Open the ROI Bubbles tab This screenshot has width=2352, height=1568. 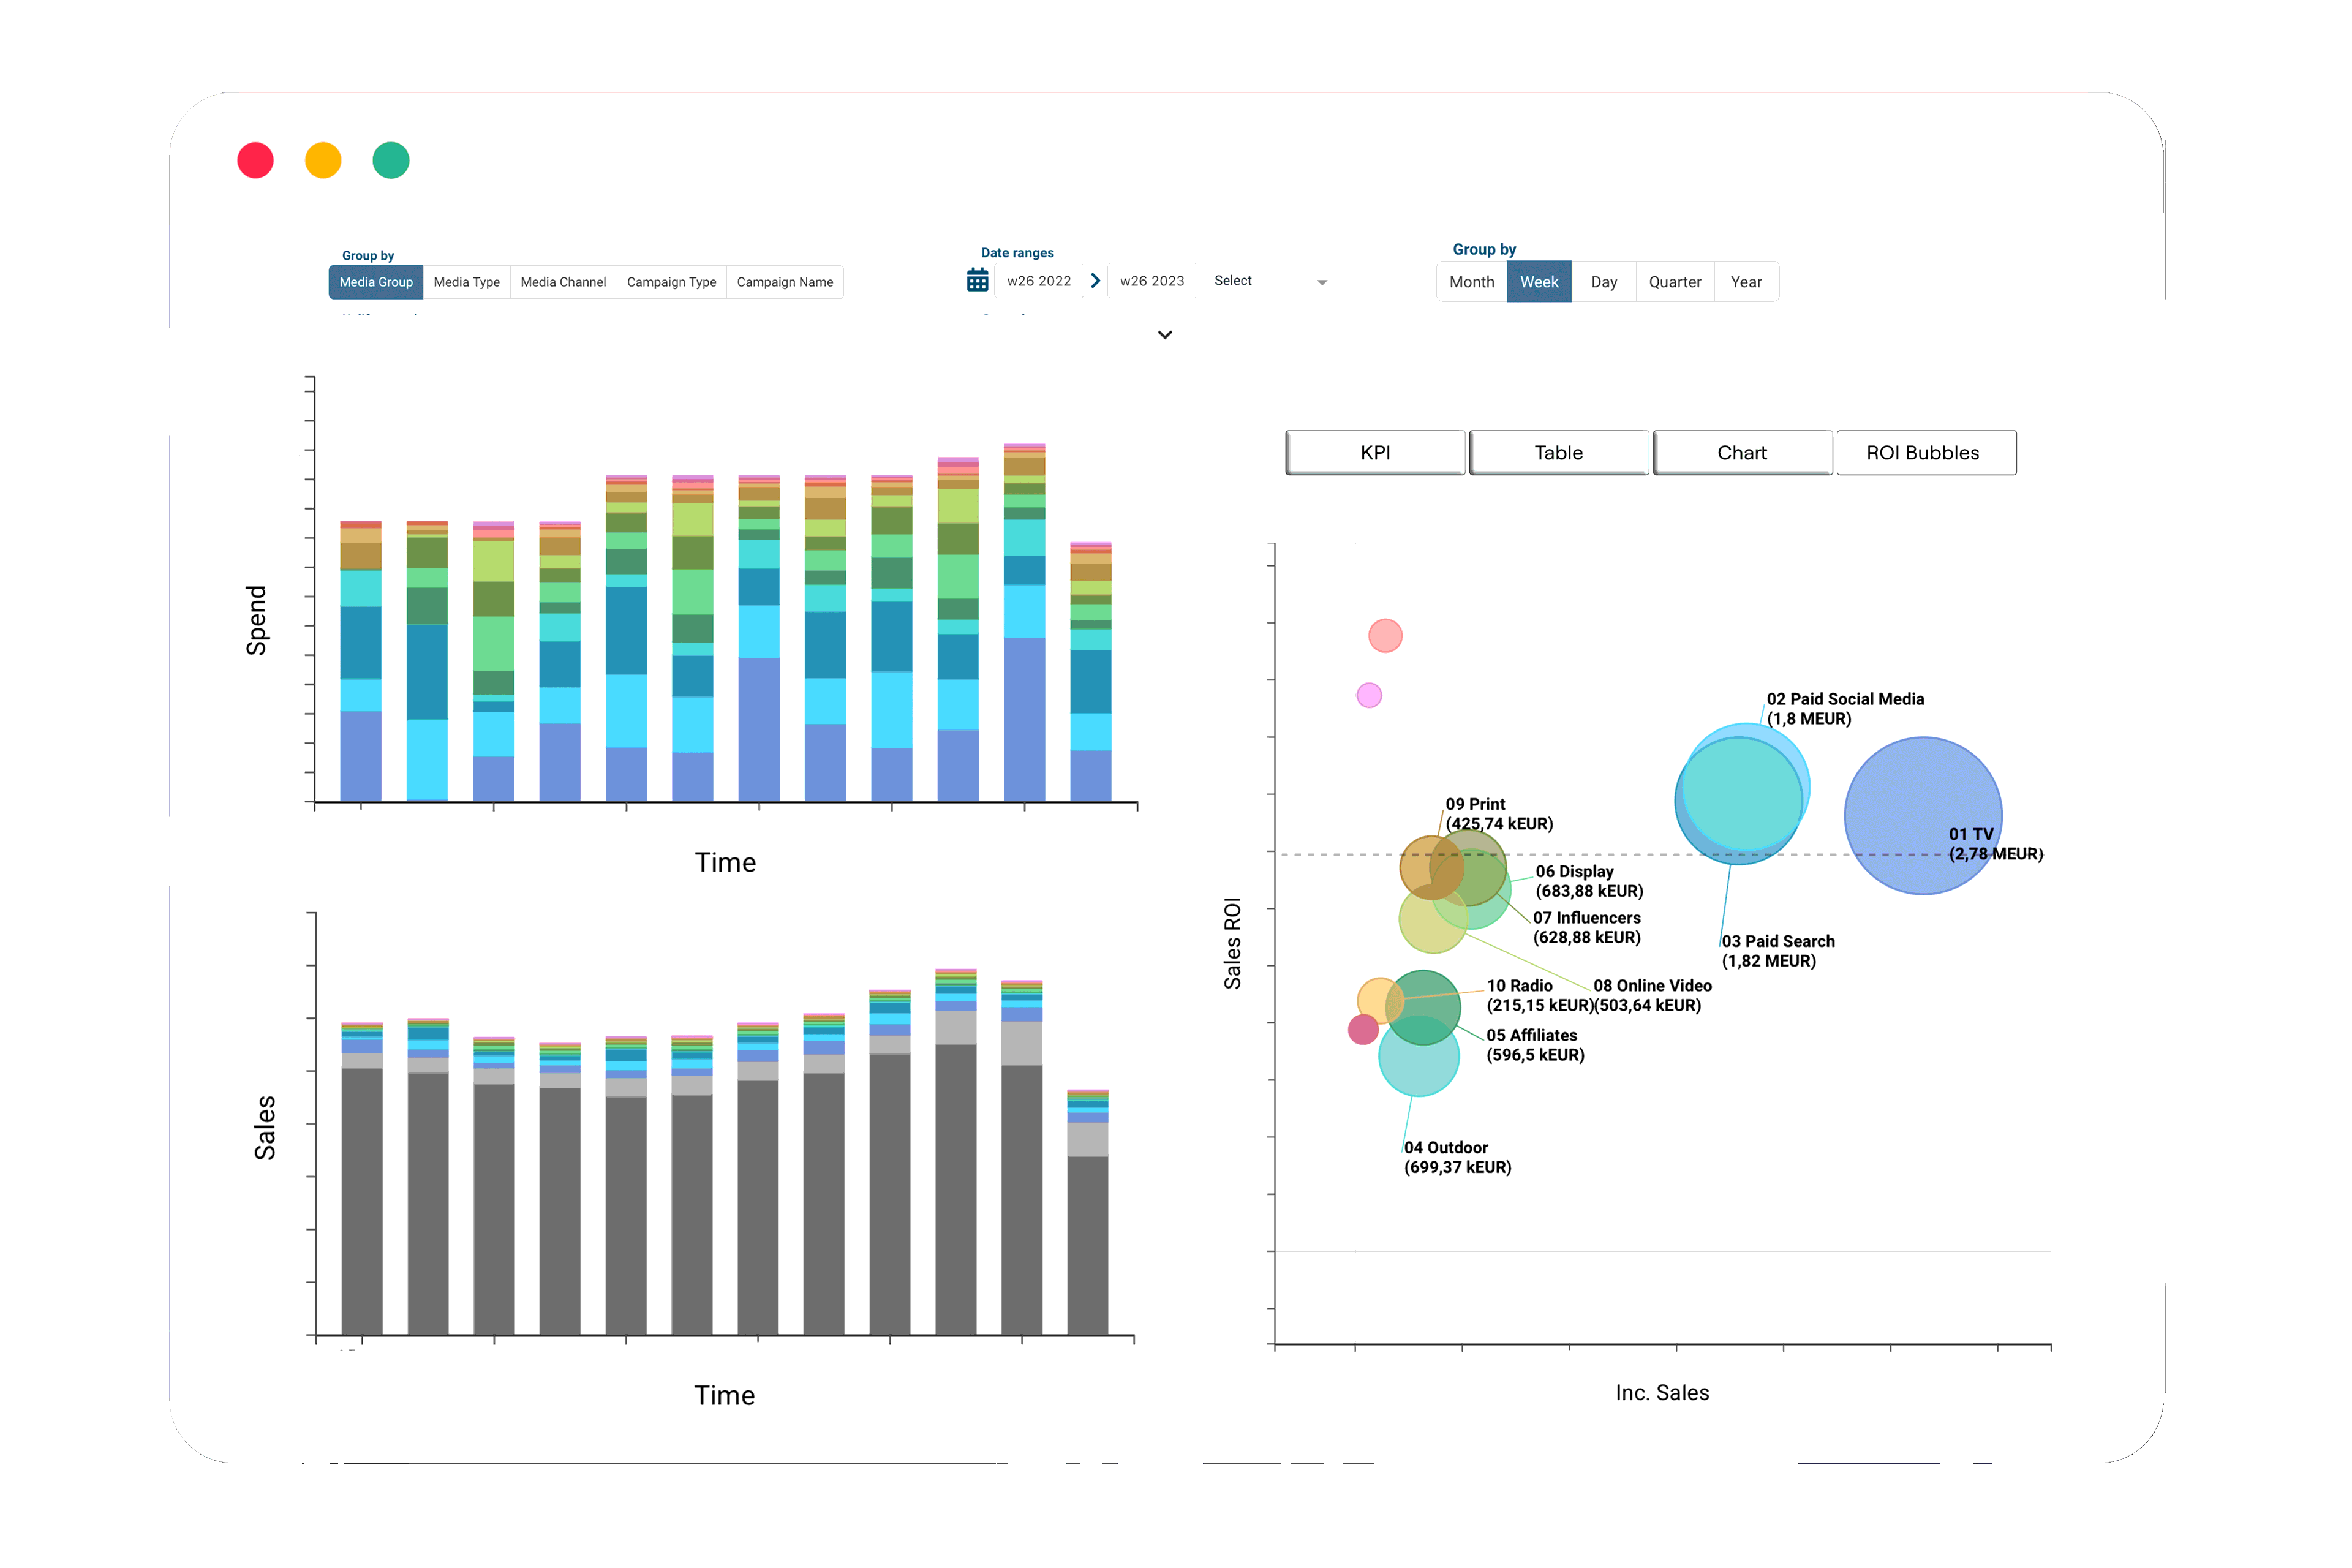point(1926,453)
